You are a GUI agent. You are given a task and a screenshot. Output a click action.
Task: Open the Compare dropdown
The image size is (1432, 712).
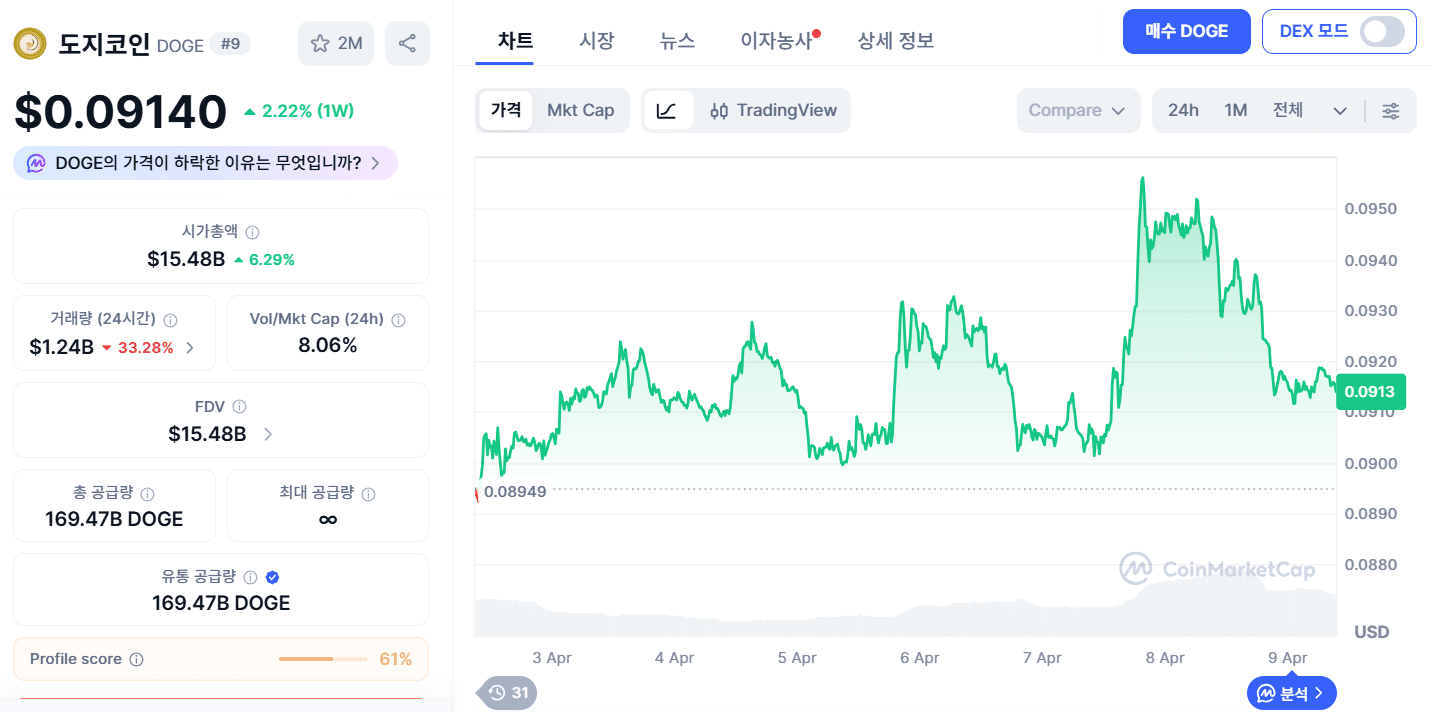pyautogui.click(x=1078, y=110)
